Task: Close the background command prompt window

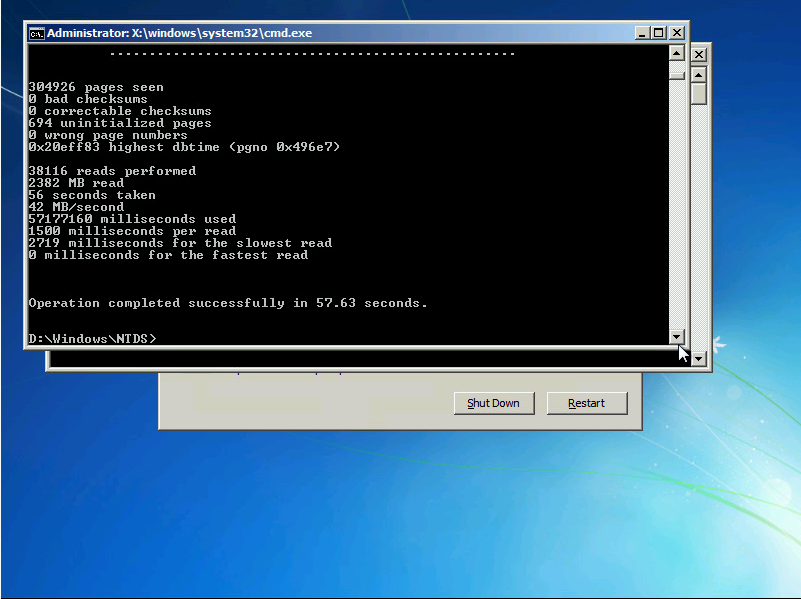Action: (699, 54)
